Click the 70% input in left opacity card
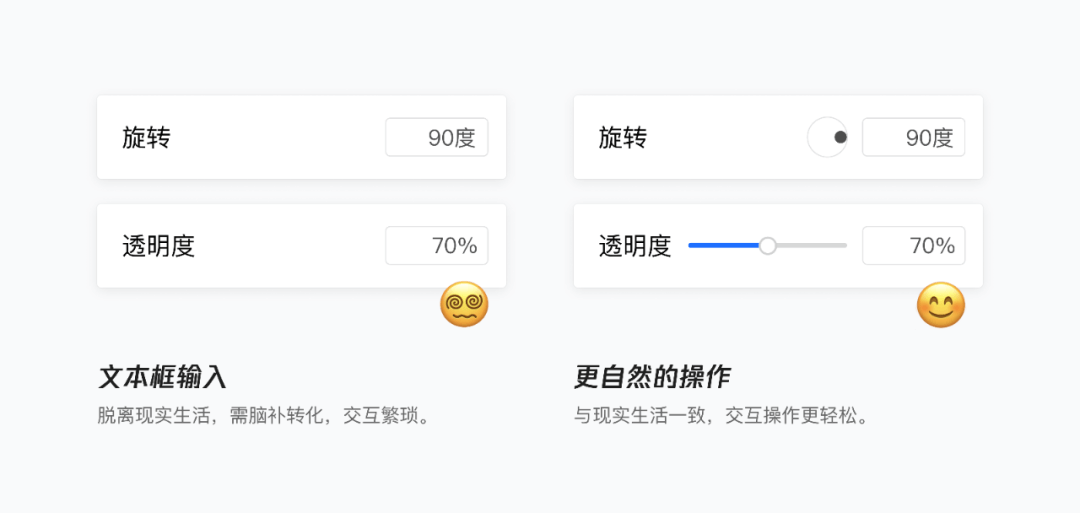The image size is (1080, 513). 437,245
